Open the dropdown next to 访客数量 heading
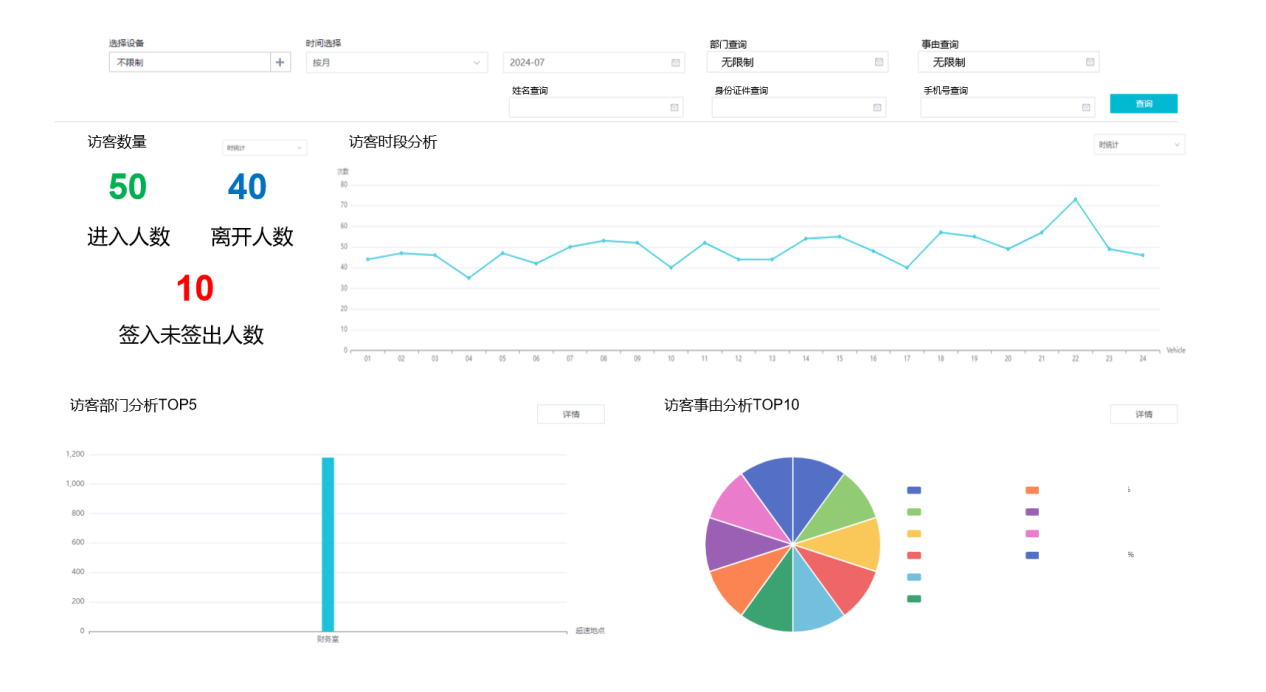 pyautogui.click(x=264, y=148)
